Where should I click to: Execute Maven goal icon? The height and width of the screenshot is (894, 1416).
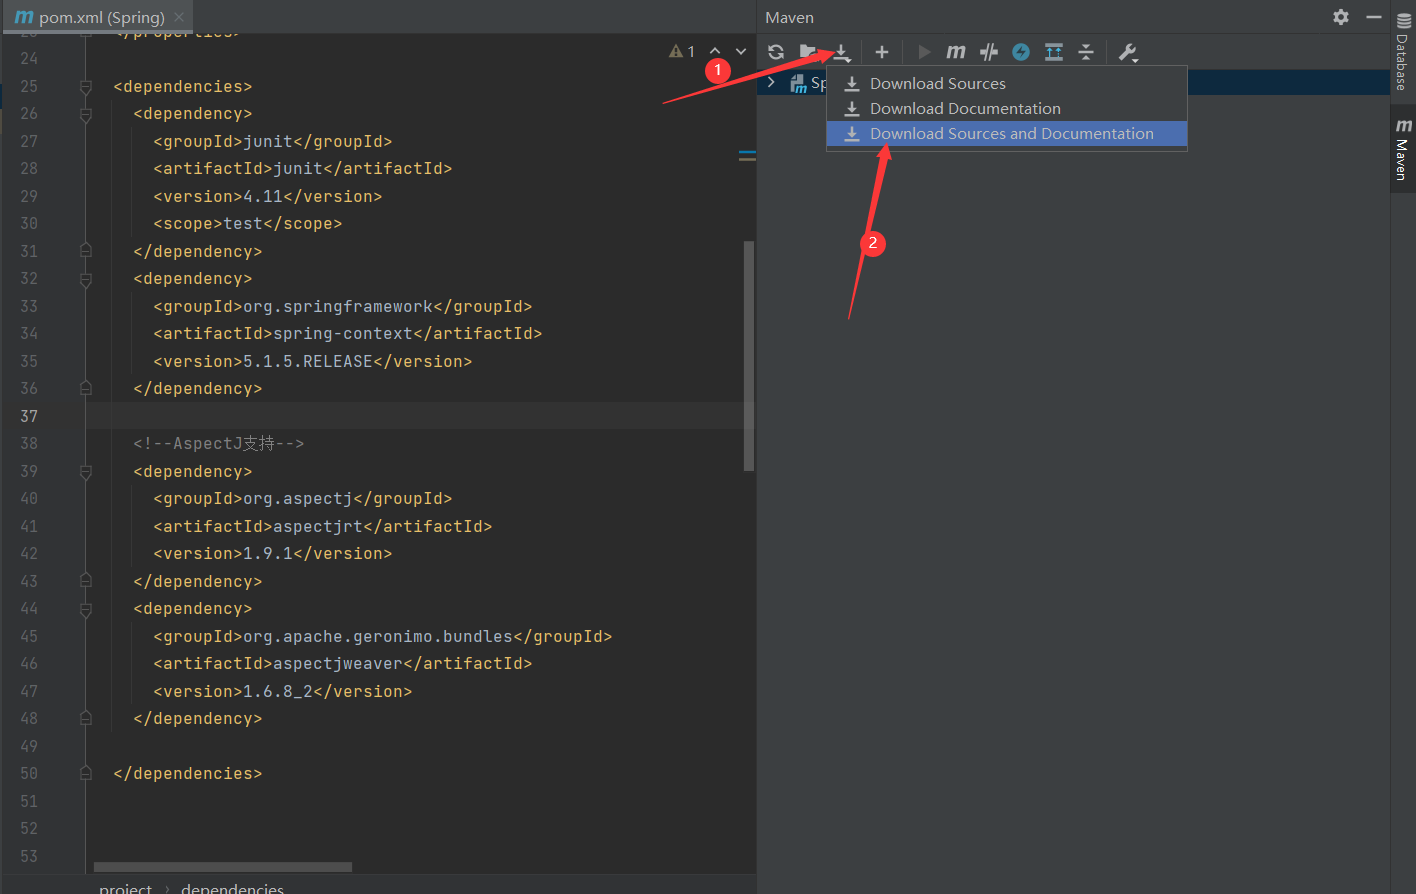coord(956,52)
